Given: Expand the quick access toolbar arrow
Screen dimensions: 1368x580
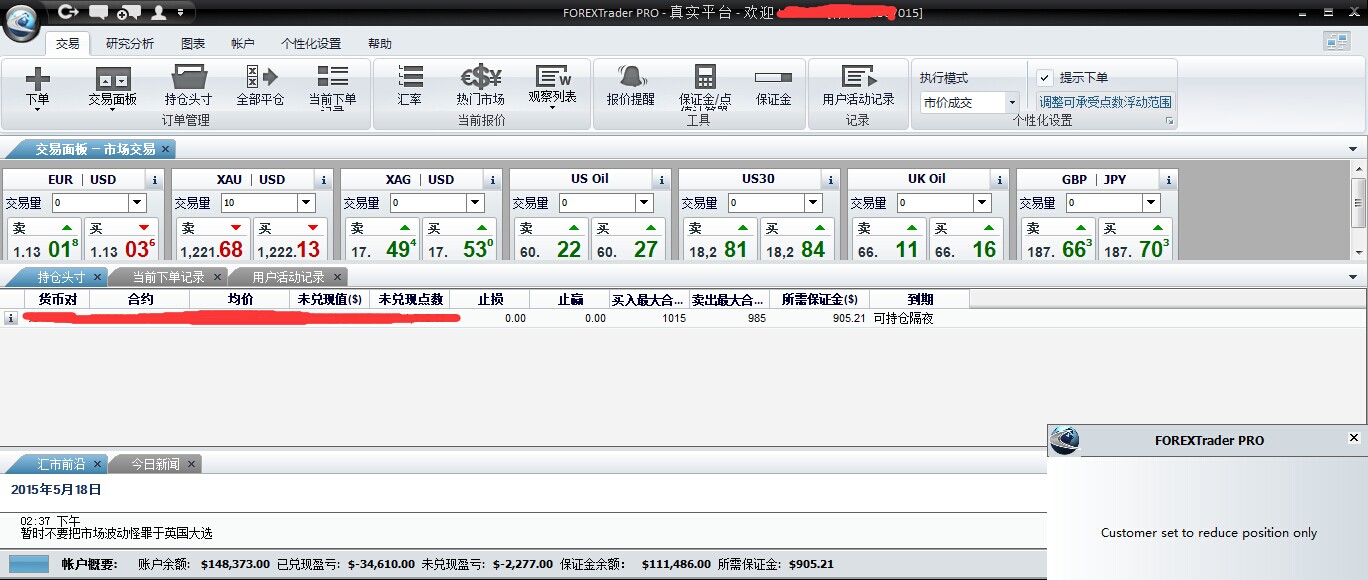Looking at the screenshot, I should [x=180, y=13].
